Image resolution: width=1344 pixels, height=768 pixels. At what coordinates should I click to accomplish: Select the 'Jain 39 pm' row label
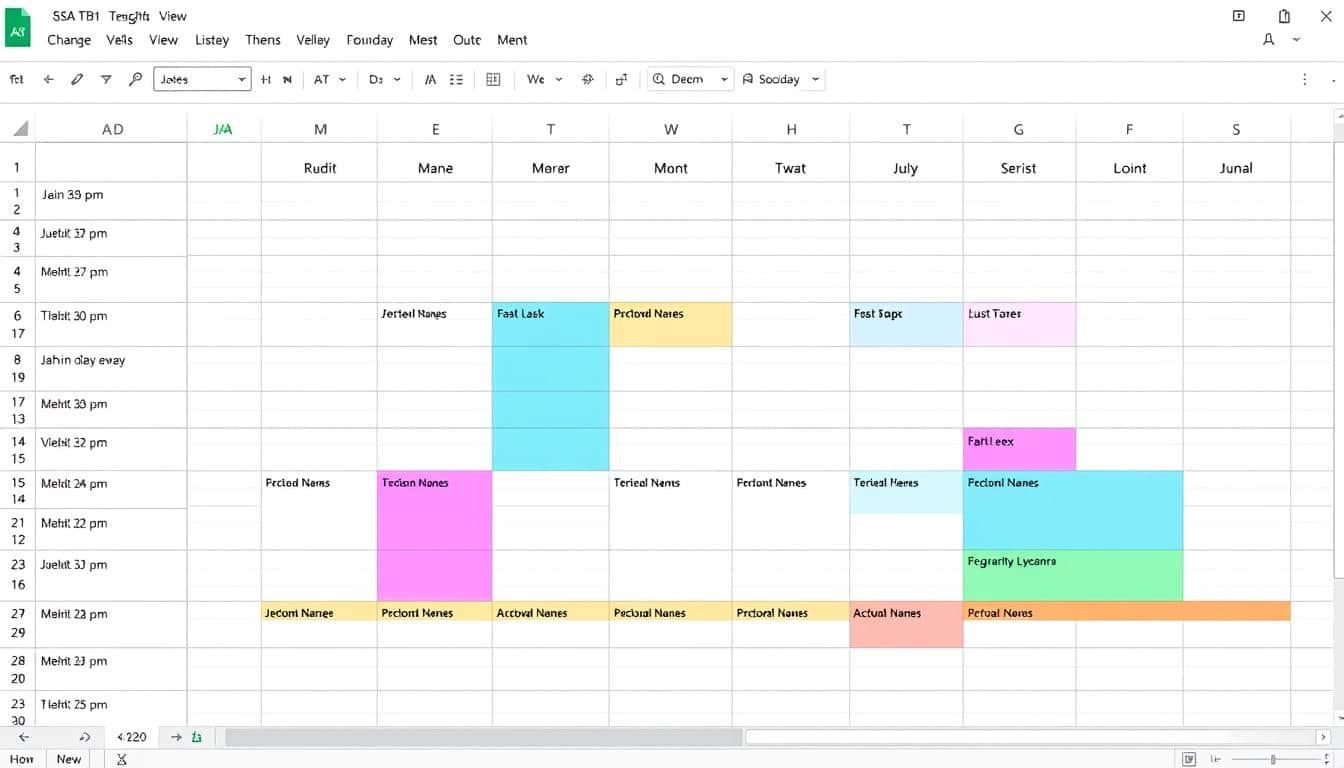tap(111, 201)
